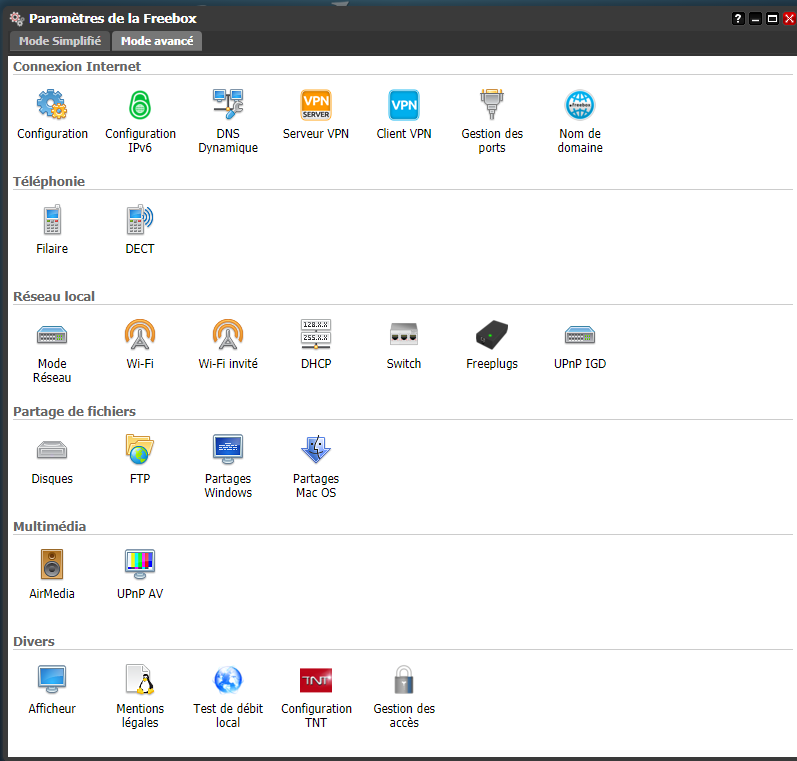Open Afficheur display settings
This screenshot has height=761, width=797.
(52, 680)
